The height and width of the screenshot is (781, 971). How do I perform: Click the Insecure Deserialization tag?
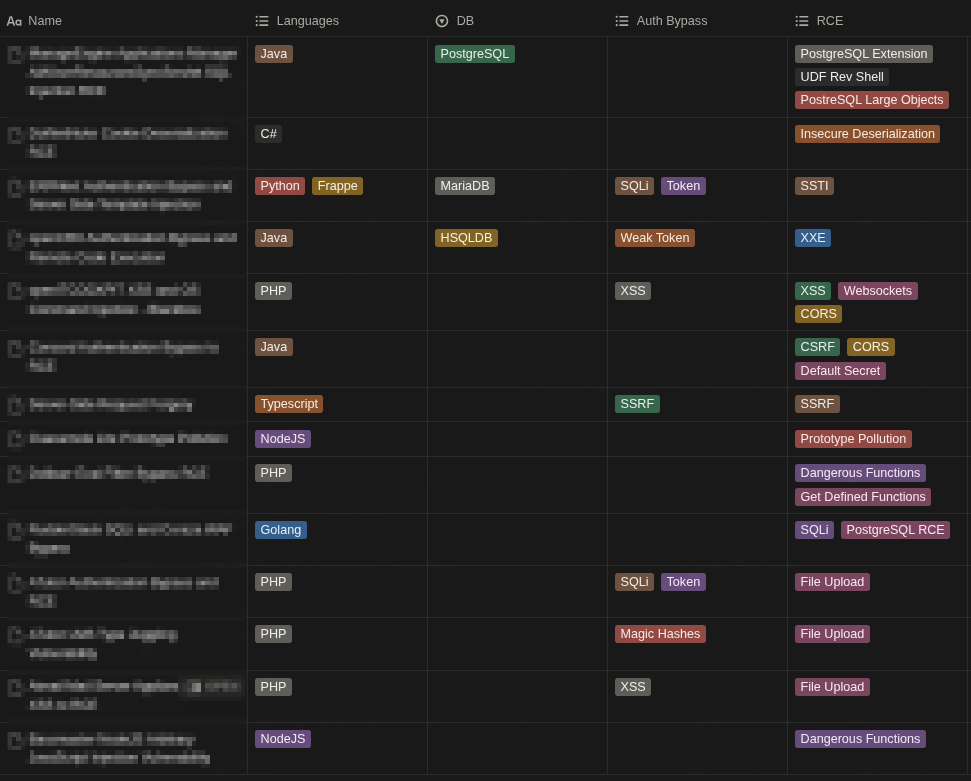[x=867, y=134]
